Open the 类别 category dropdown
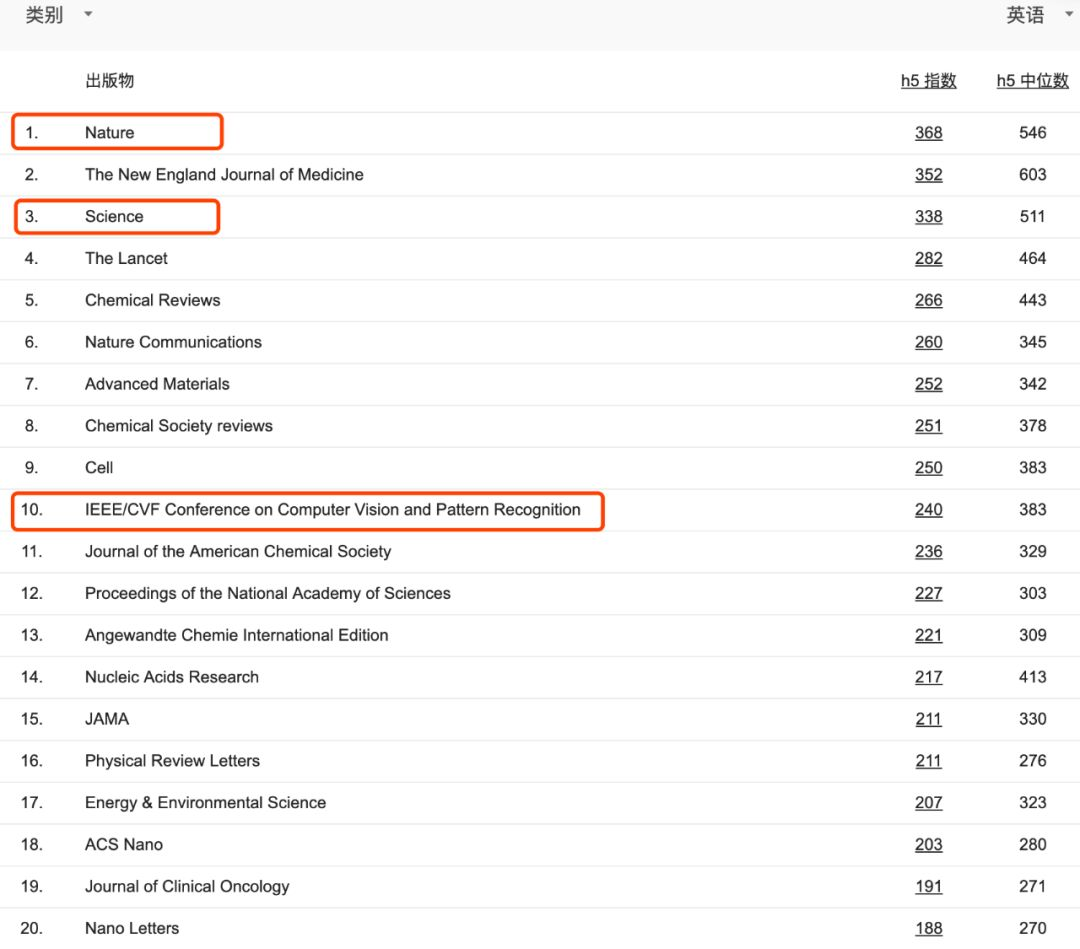Screen dimensions: 1080x949 [58, 15]
